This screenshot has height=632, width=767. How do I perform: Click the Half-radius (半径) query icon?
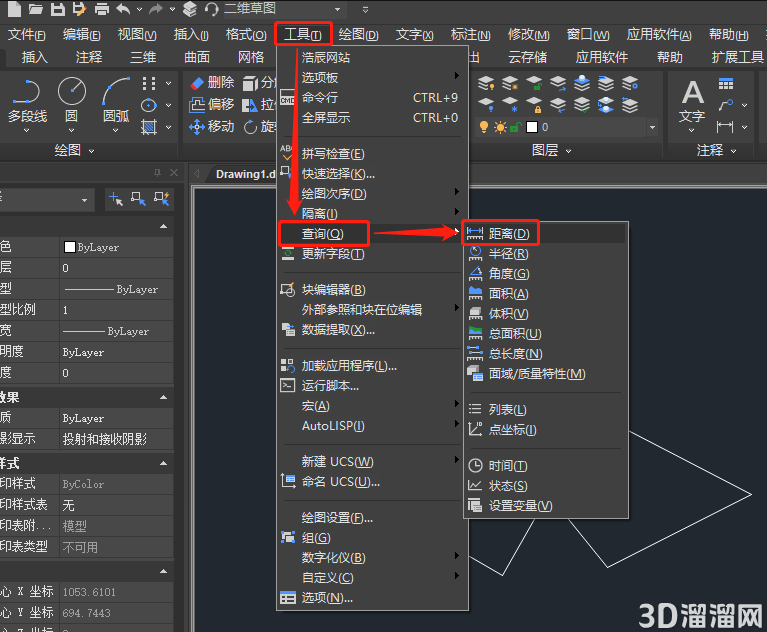pyautogui.click(x=475, y=253)
